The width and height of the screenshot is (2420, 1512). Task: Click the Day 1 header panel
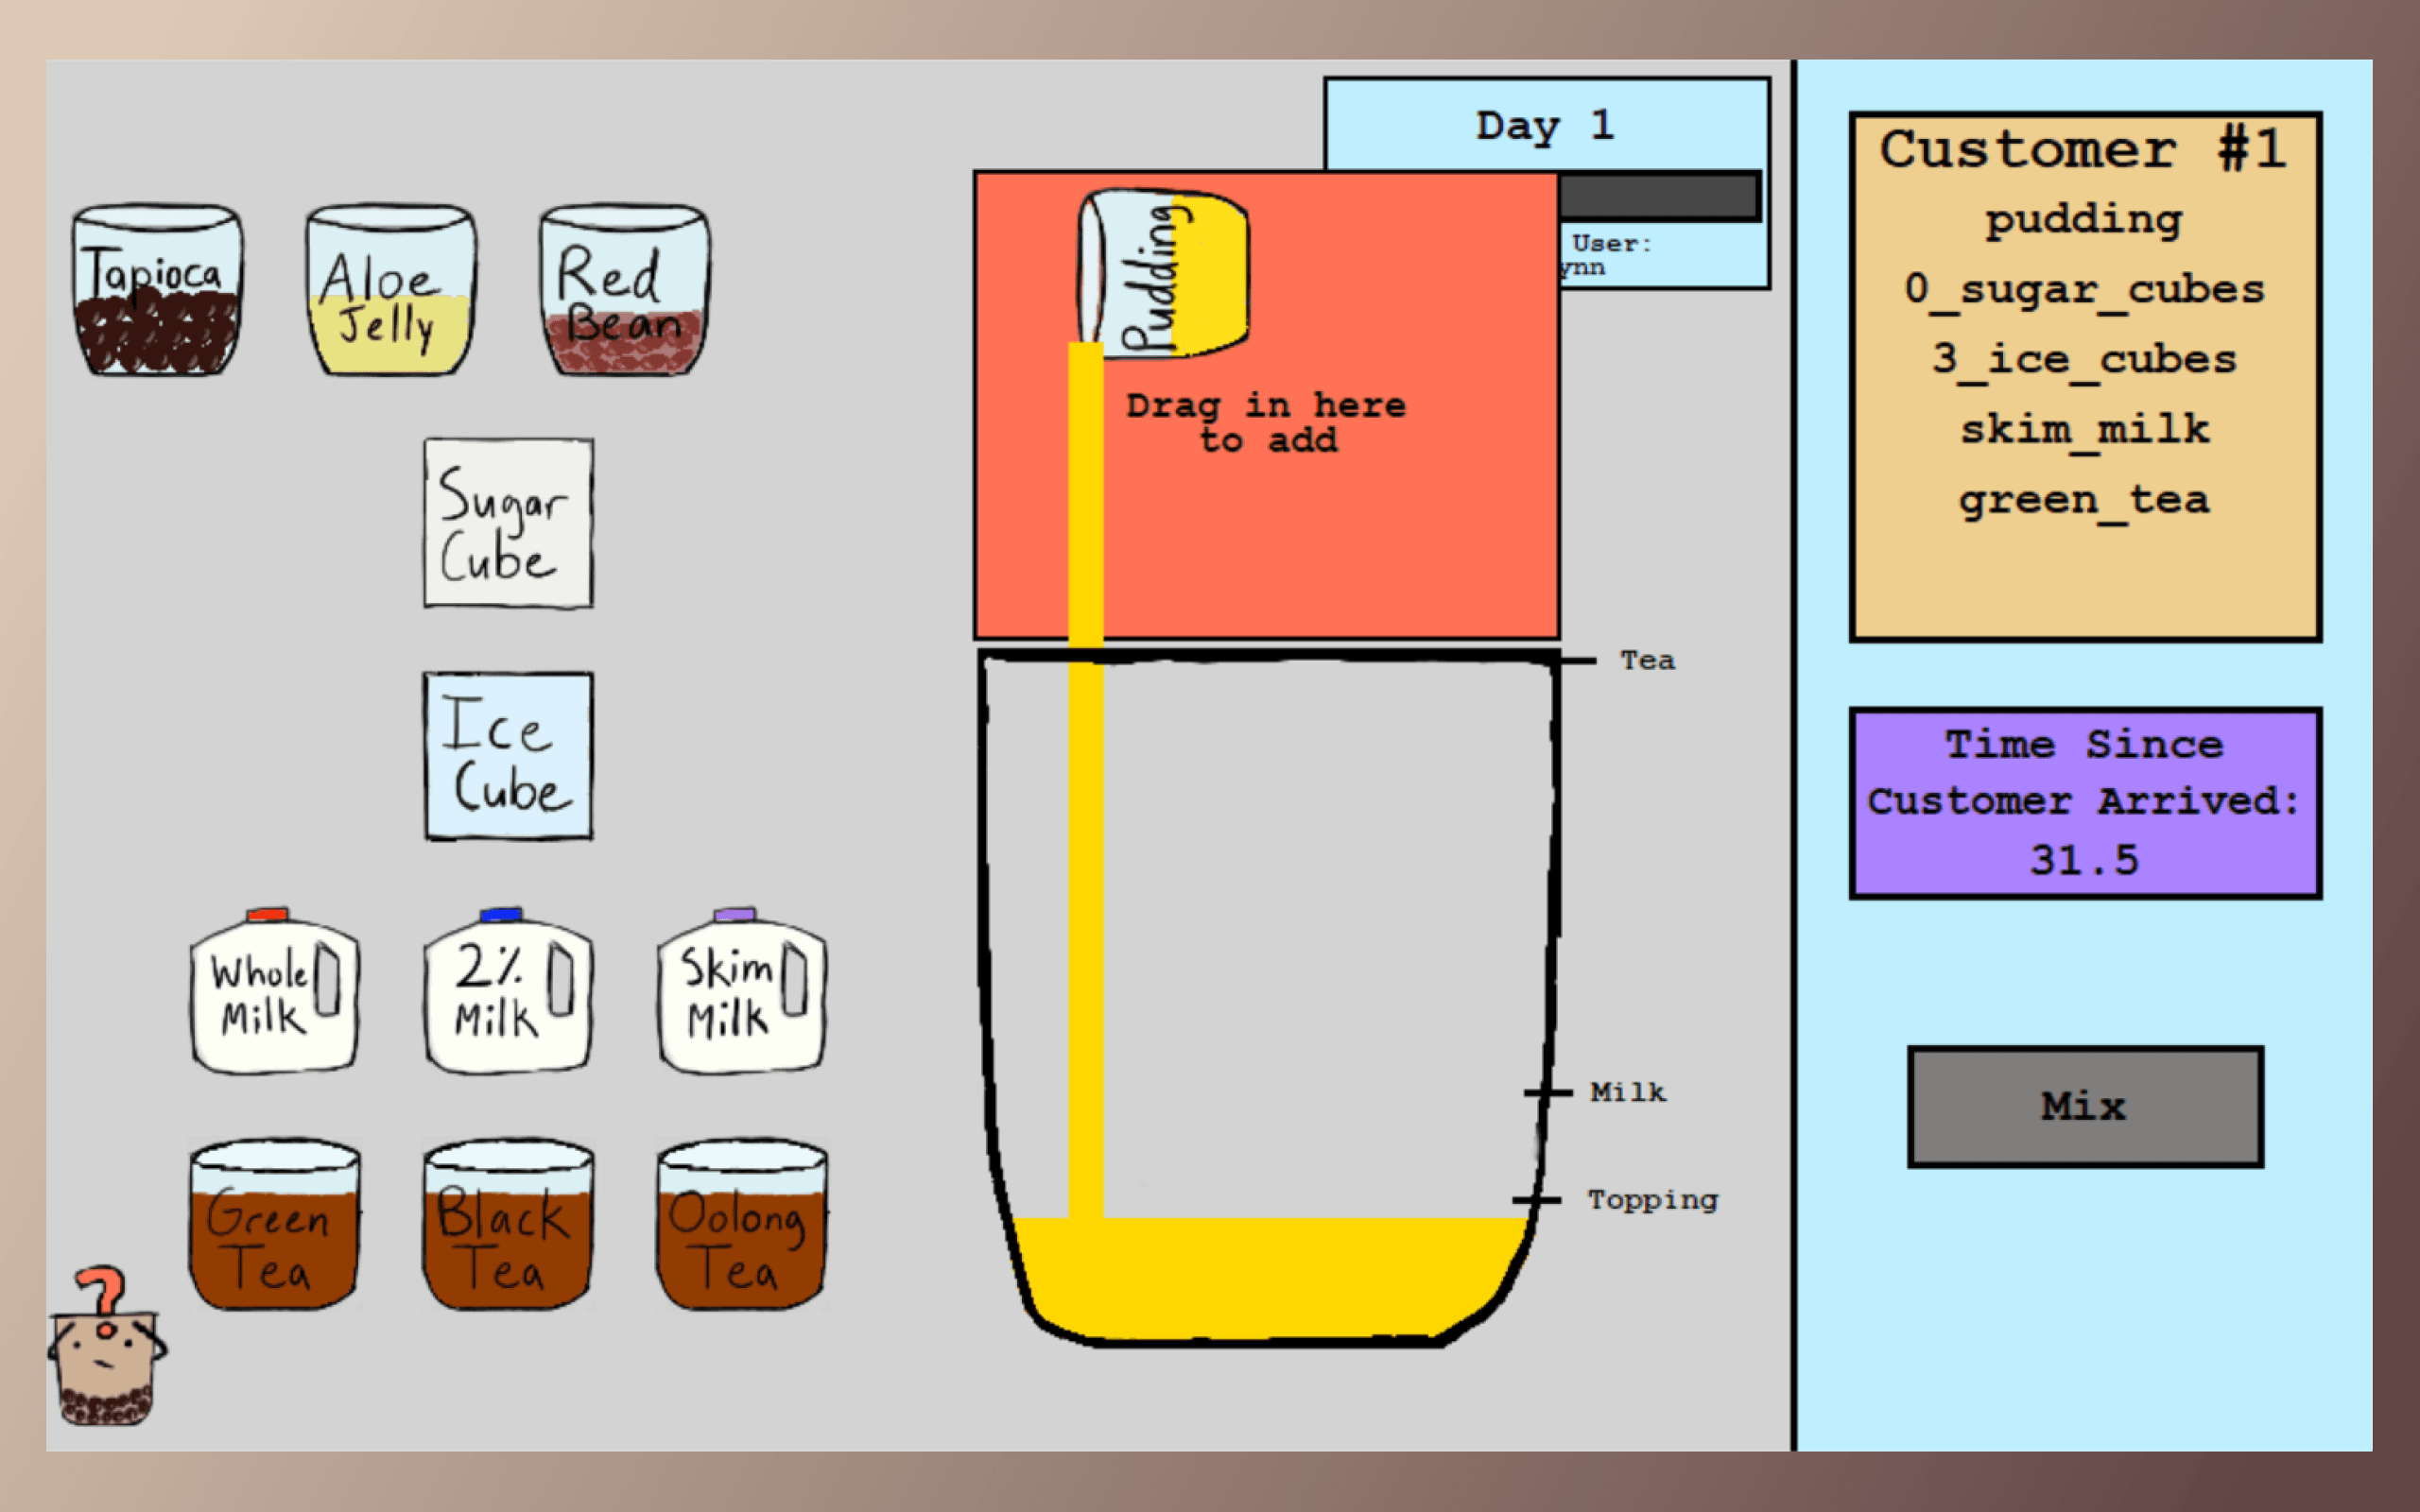point(1546,125)
